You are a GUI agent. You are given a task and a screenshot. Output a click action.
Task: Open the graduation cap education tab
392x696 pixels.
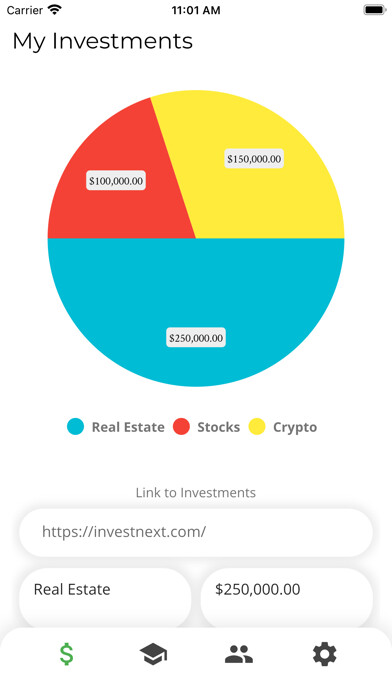tap(153, 654)
